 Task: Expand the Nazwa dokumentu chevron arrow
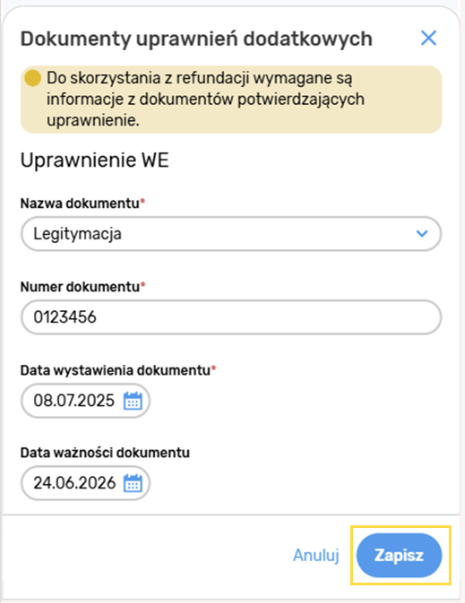[422, 233]
